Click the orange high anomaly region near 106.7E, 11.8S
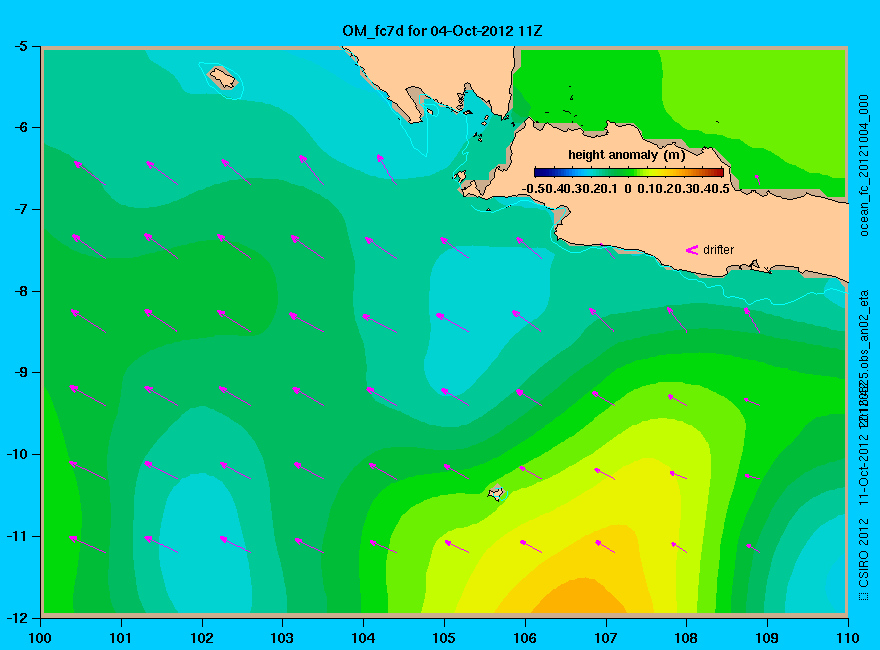Image resolution: width=880 pixels, height=650 pixels. pyautogui.click(x=581, y=596)
